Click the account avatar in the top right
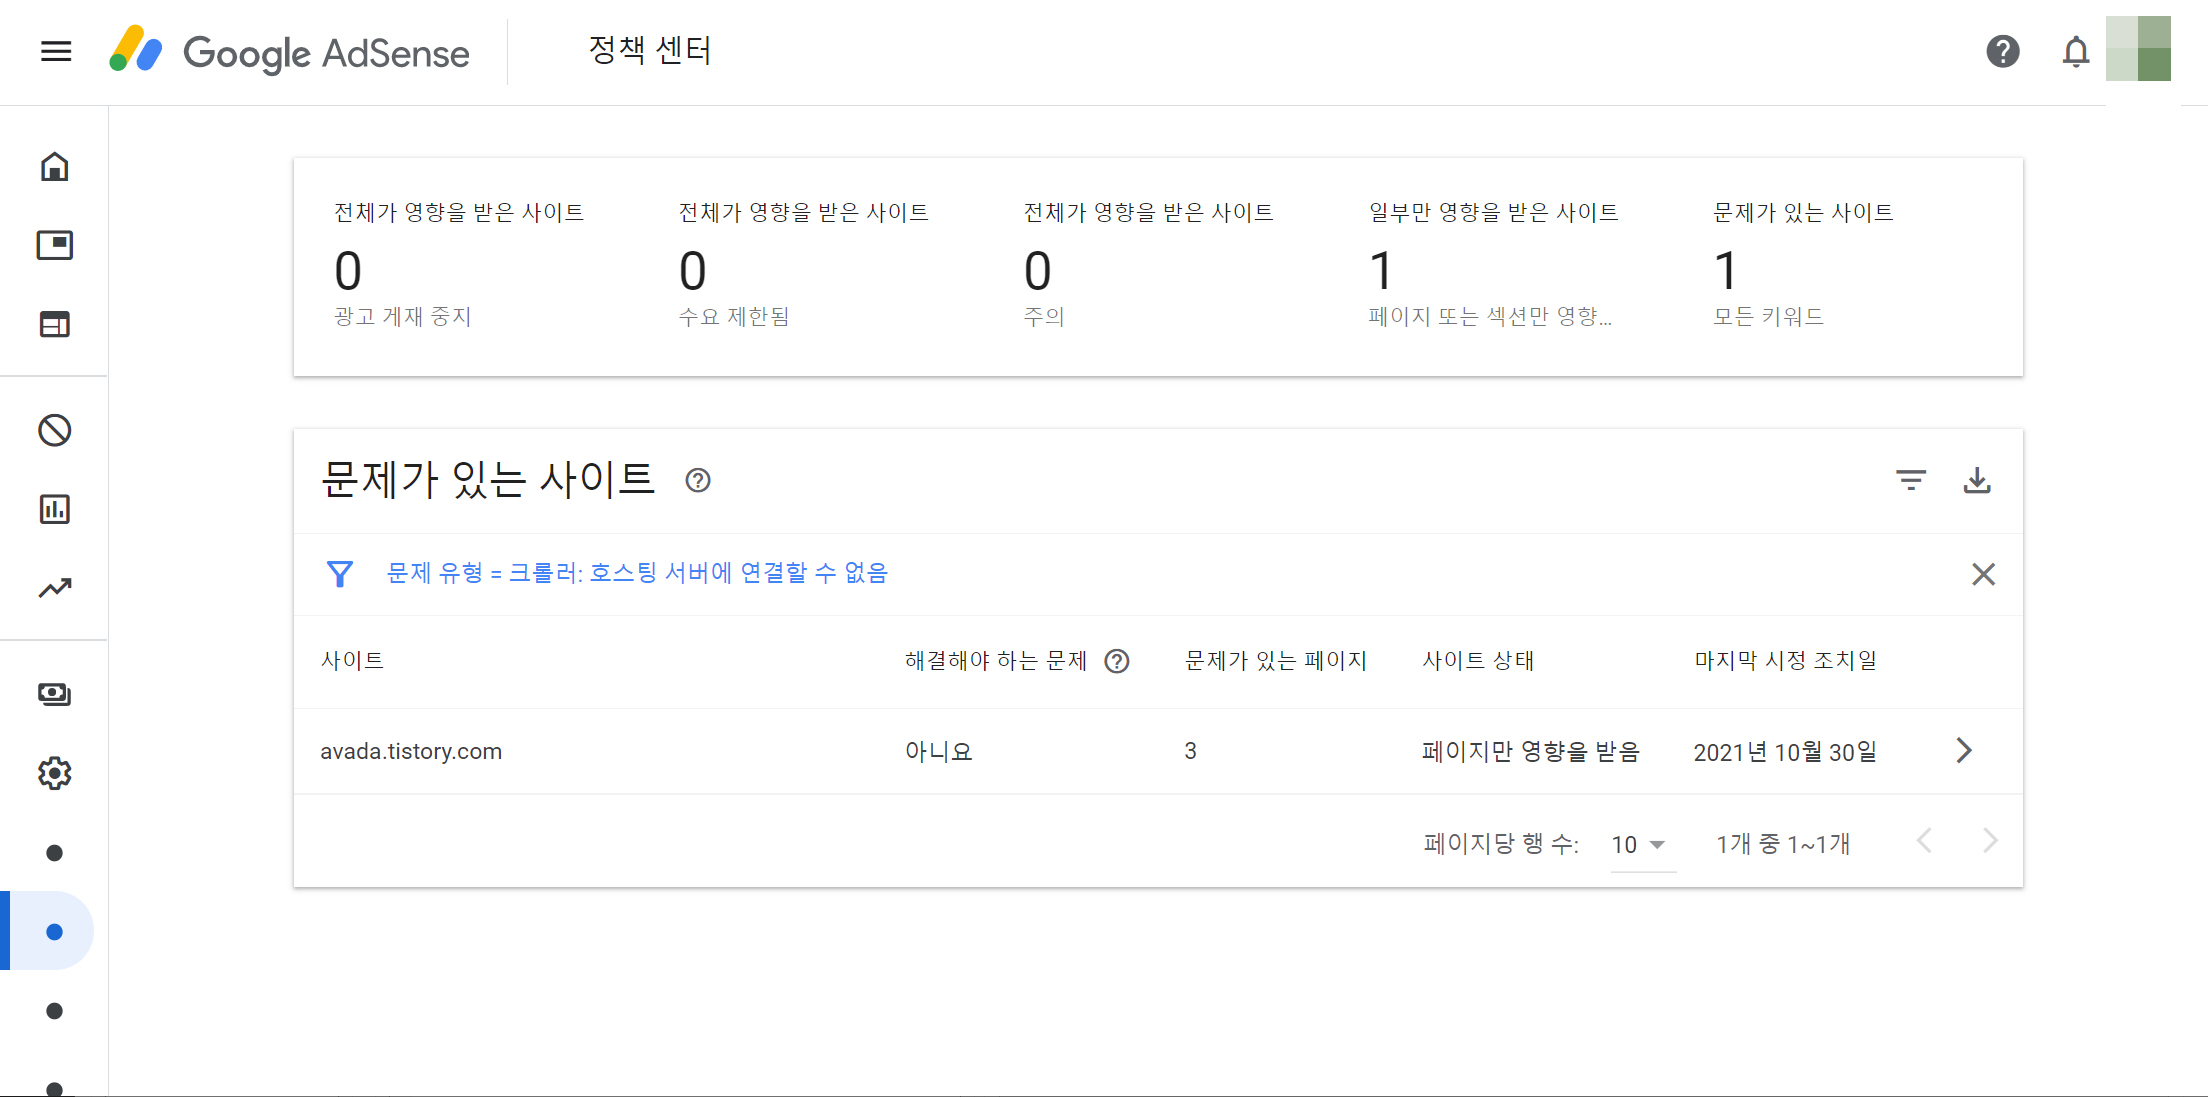Viewport: 2208px width, 1097px height. (x=2139, y=48)
